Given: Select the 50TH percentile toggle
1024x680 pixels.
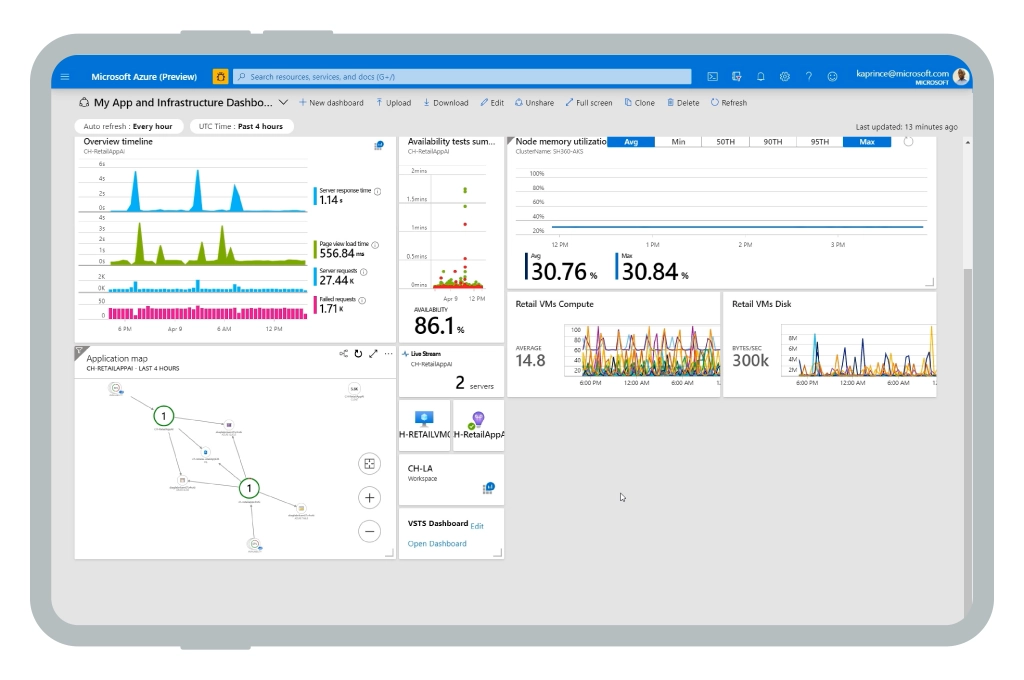Looking at the screenshot, I should [726, 142].
